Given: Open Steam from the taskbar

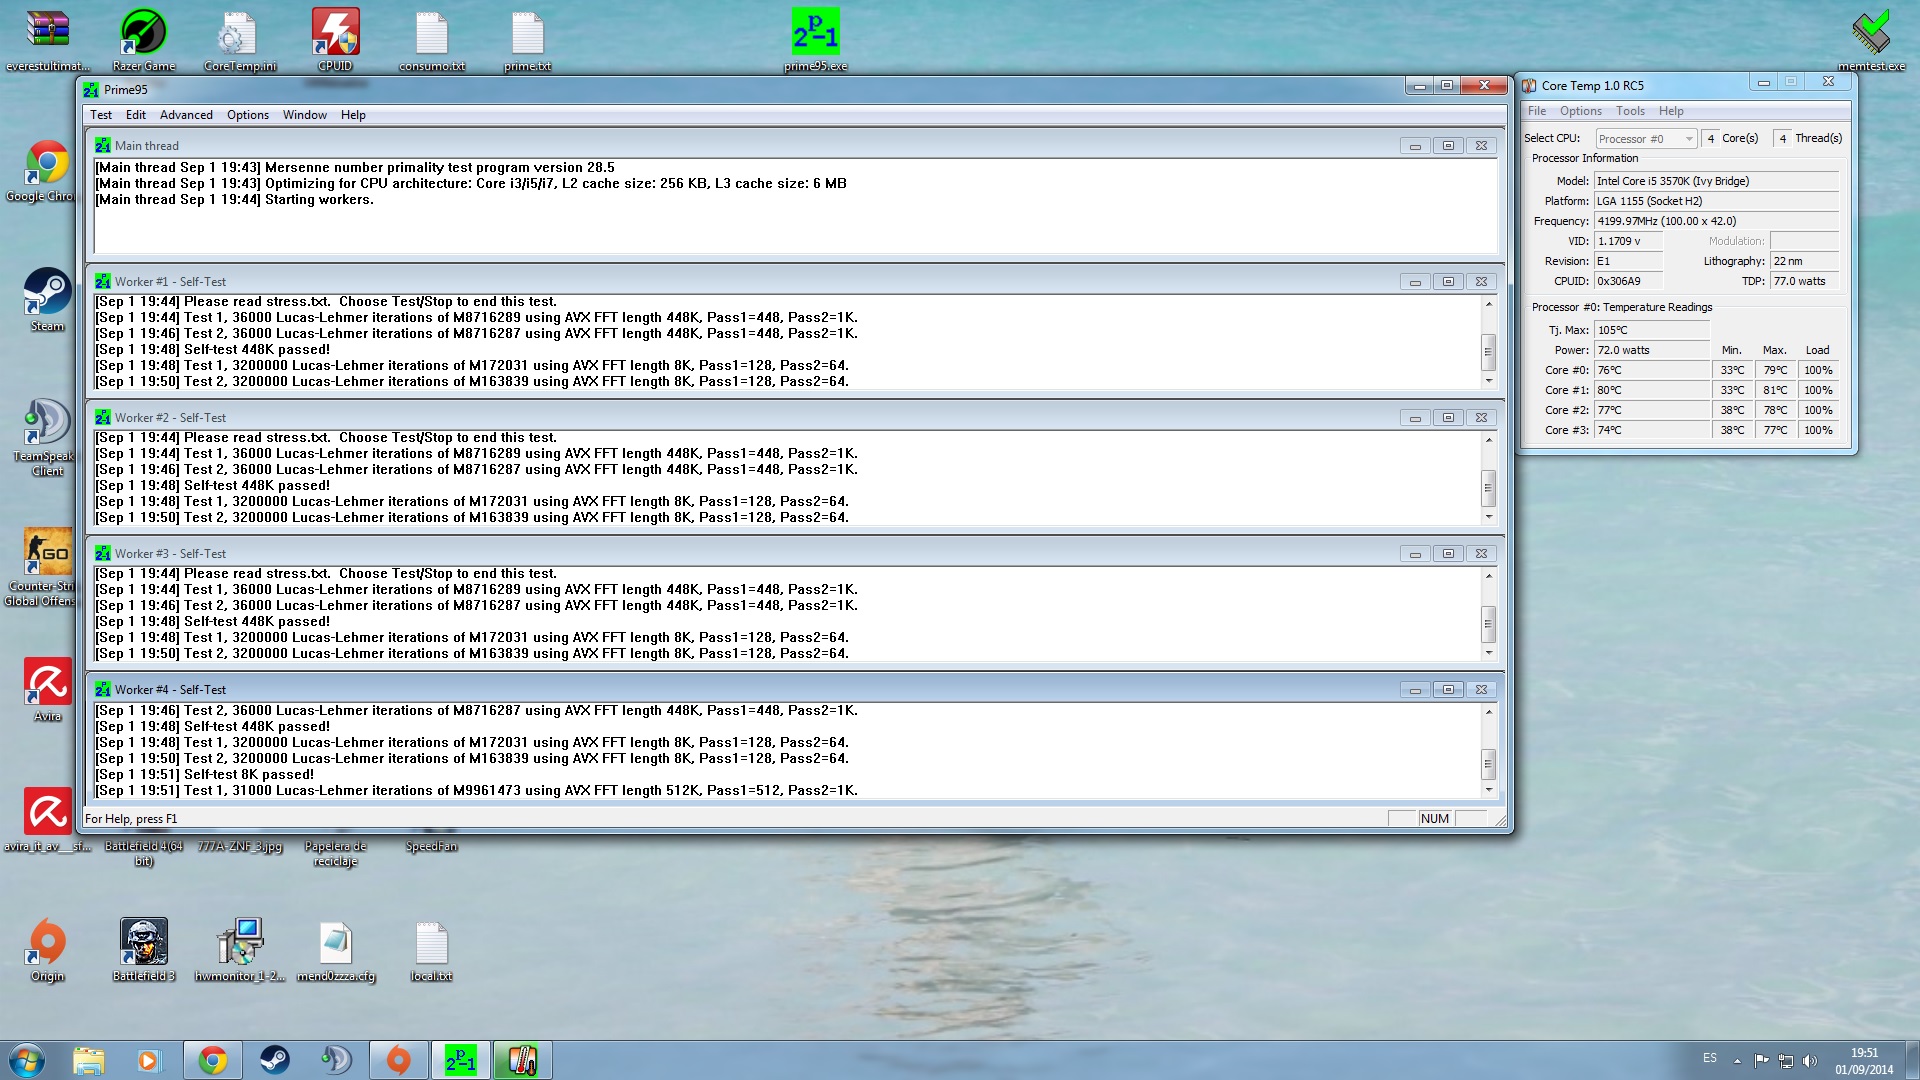Looking at the screenshot, I should click(274, 1060).
